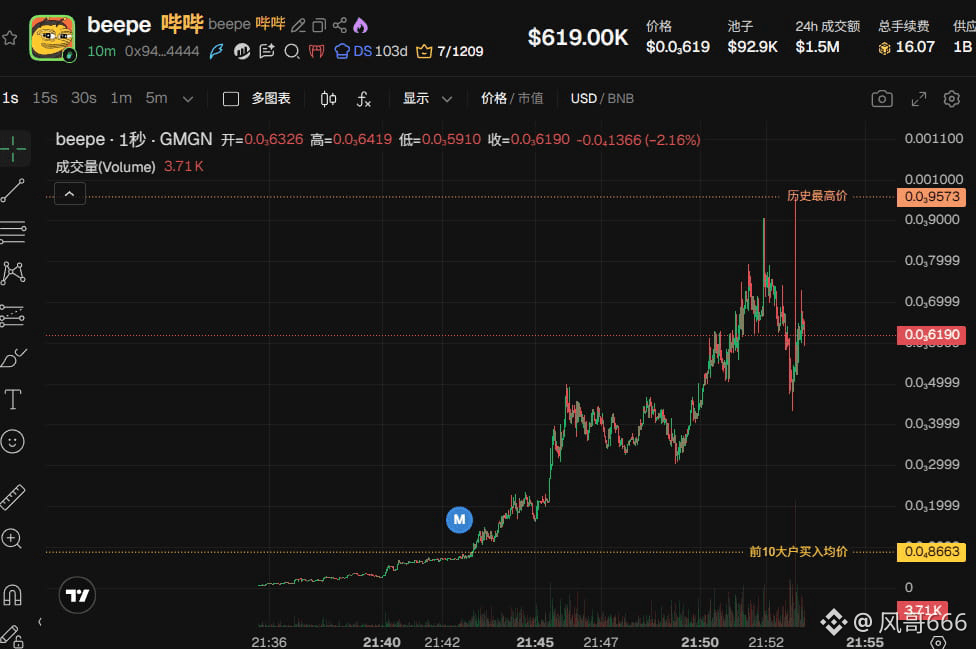976x649 pixels.
Task: Click the 价格 $0.0₃619 stat
Action: point(677,37)
